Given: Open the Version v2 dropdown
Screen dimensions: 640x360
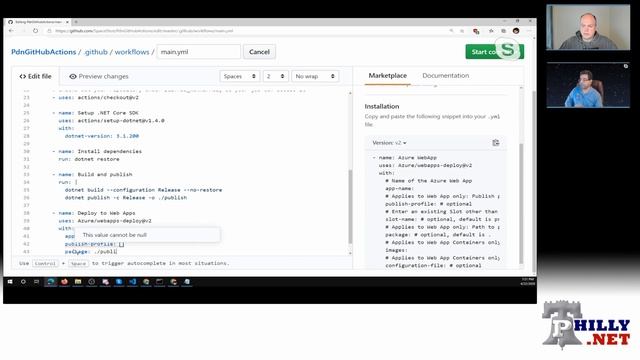Looking at the screenshot, I should pos(389,143).
